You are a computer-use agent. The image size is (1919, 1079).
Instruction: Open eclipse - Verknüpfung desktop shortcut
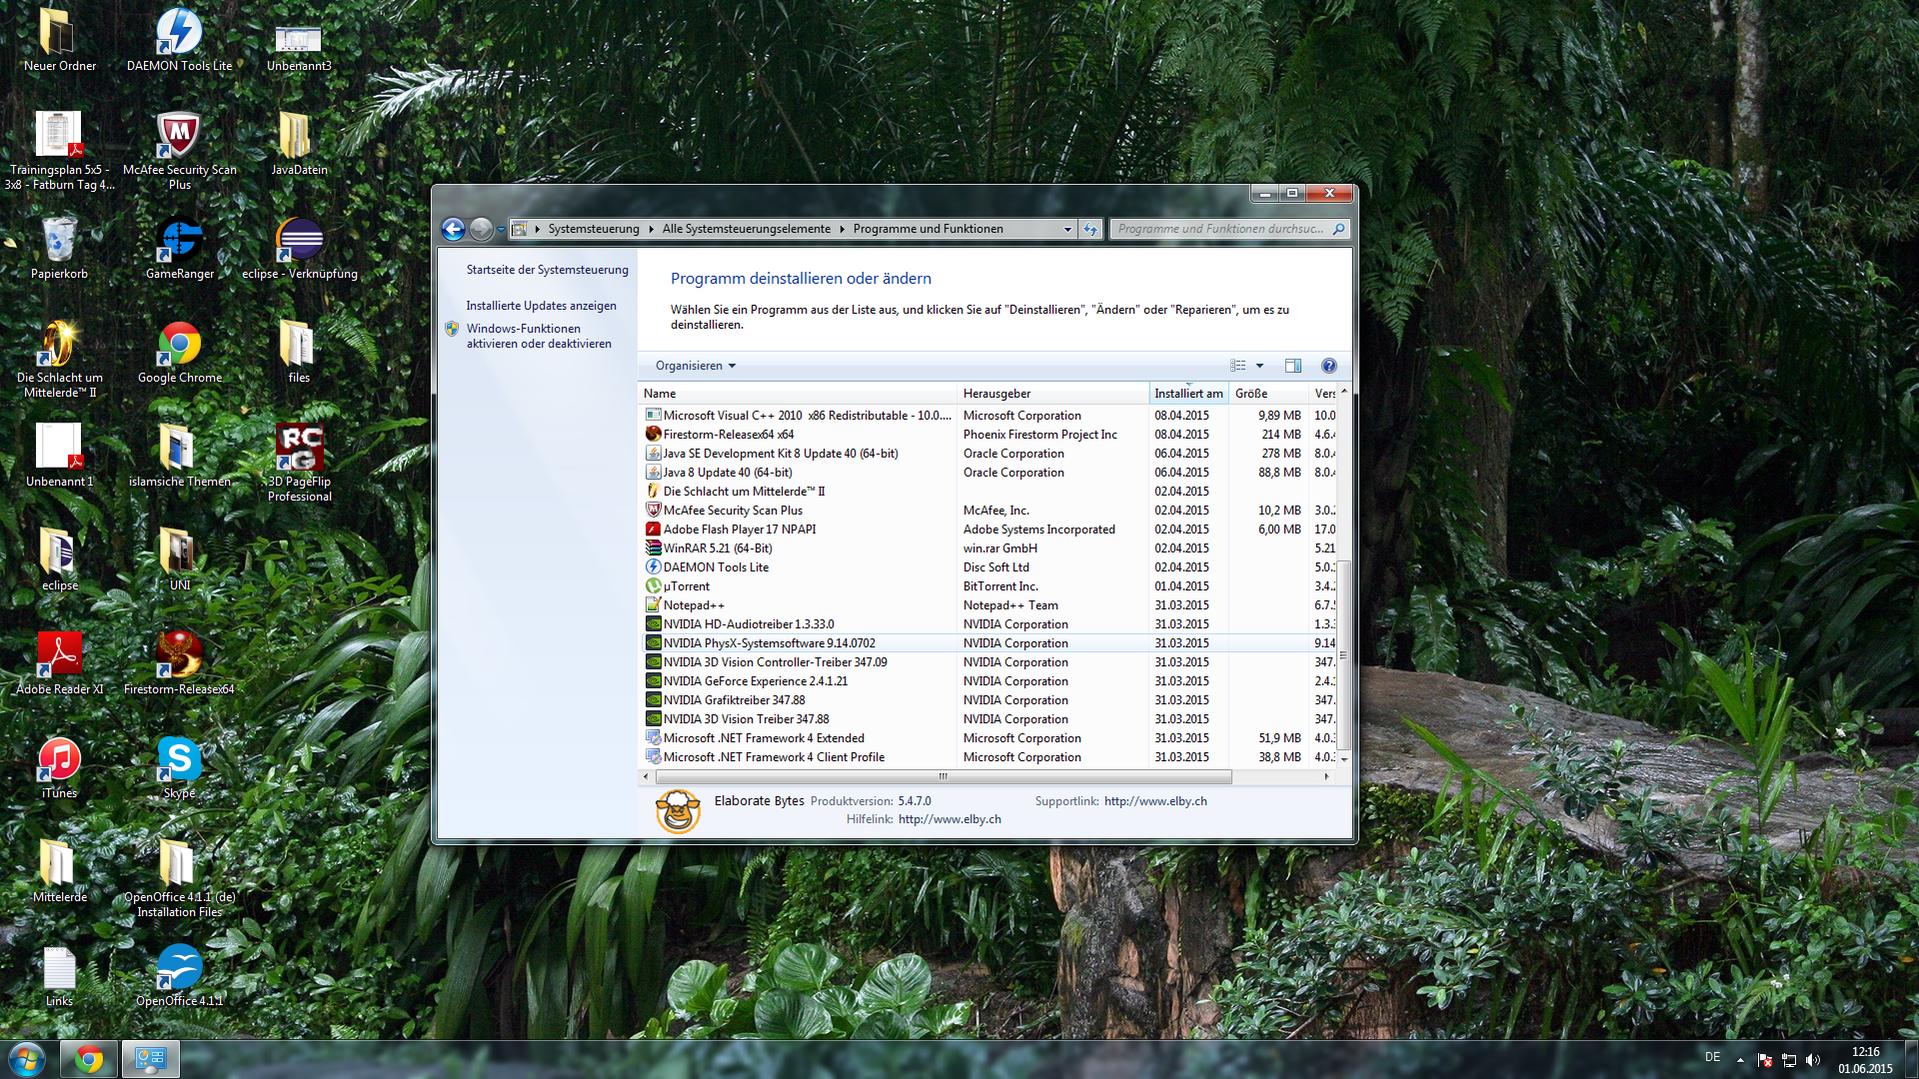[299, 248]
